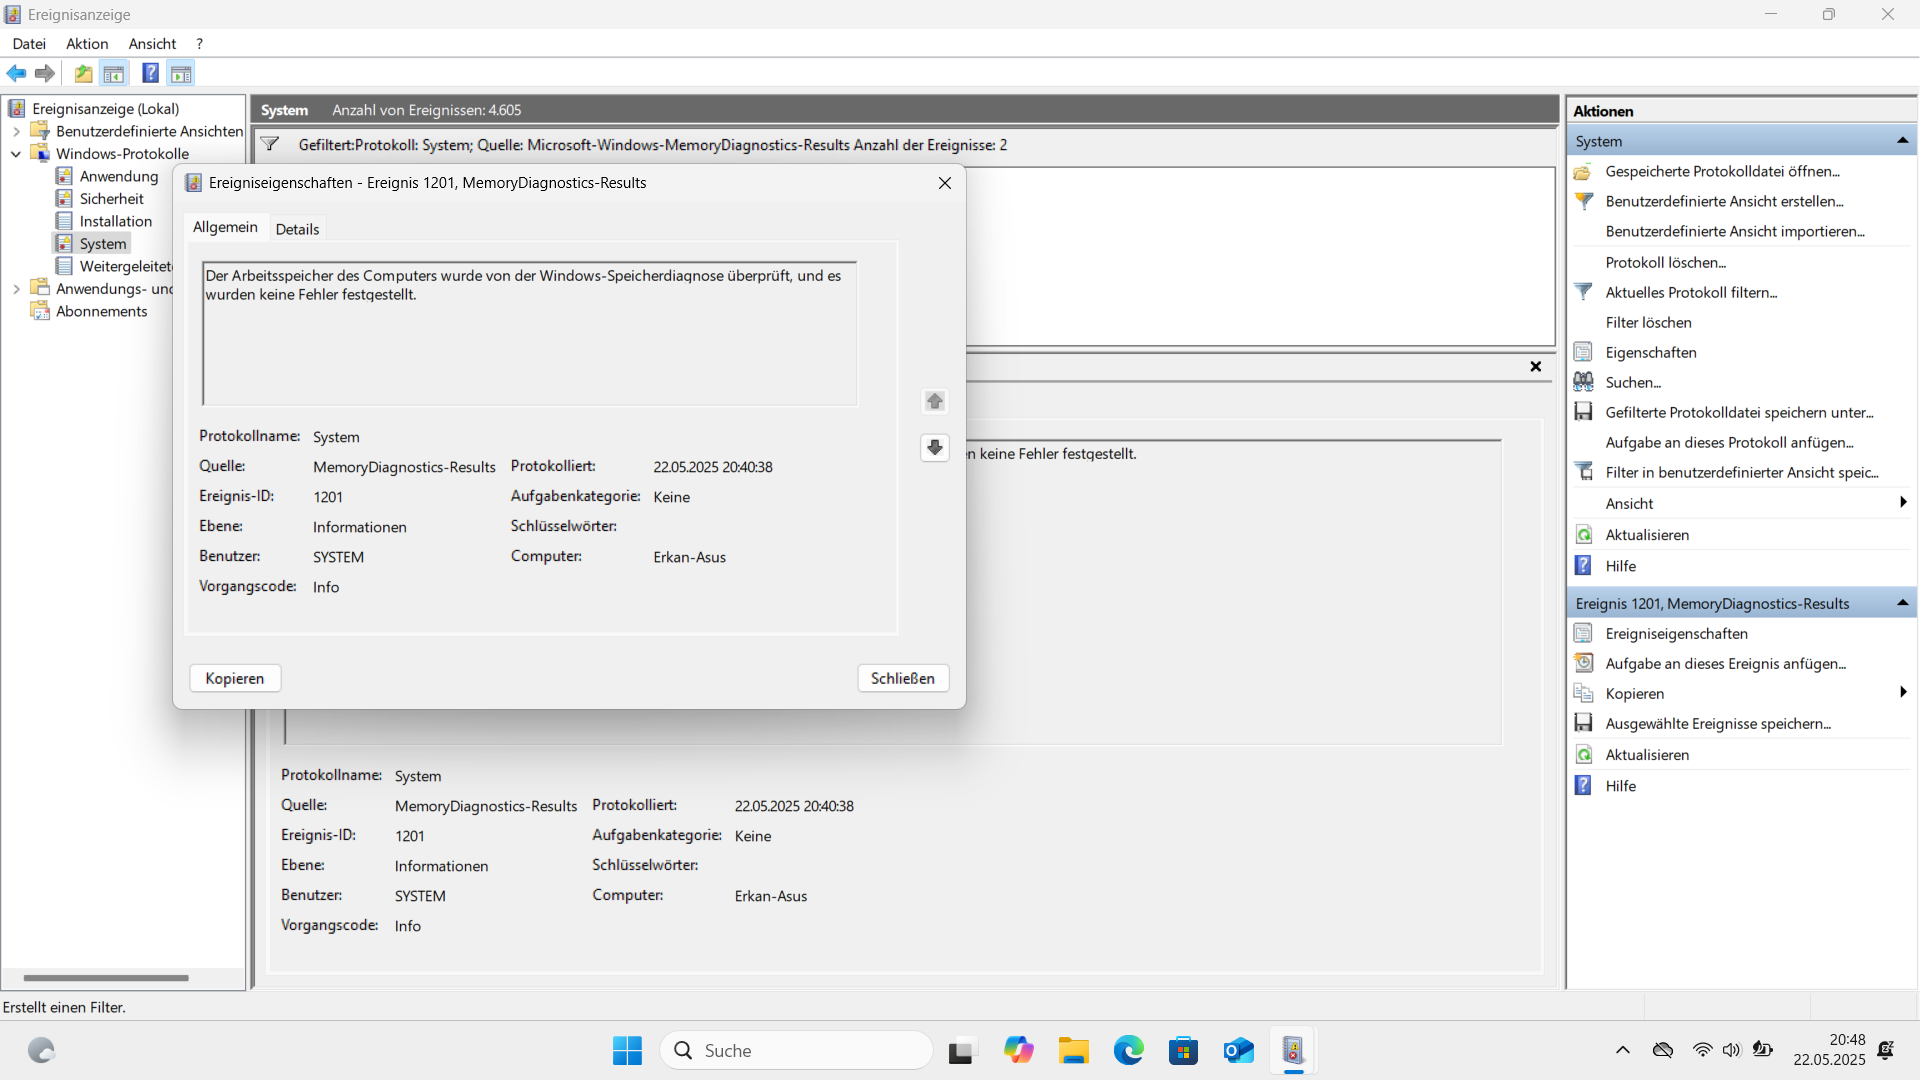The height and width of the screenshot is (1080, 1920).
Task: Close the dialog with the Schließen button
Action: click(902, 678)
